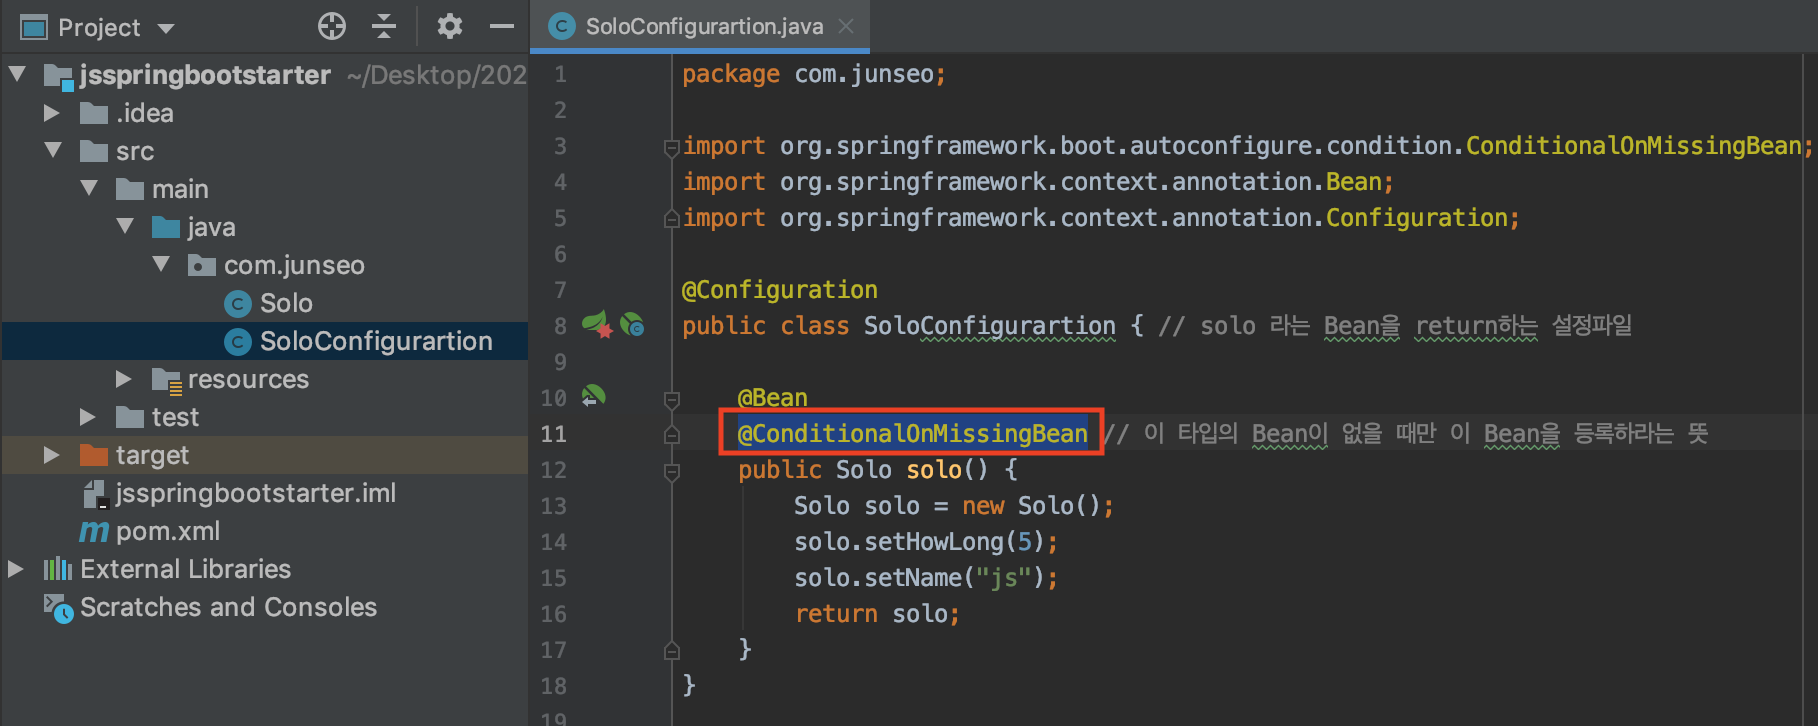The image size is (1818, 726).
Task: Select the SoloConfigurartion.java editor tab
Action: 700,26
